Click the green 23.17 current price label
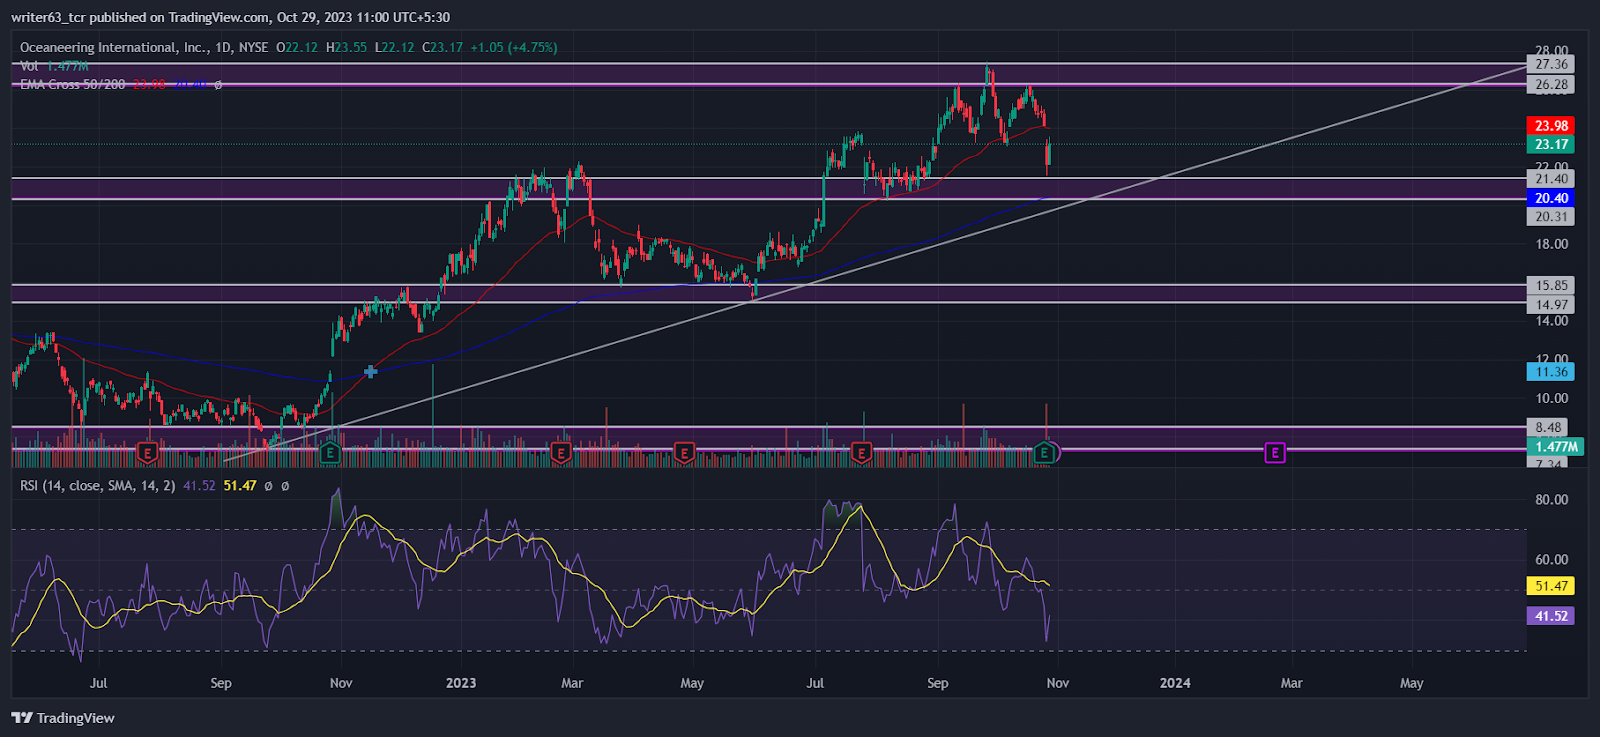 pyautogui.click(x=1551, y=144)
